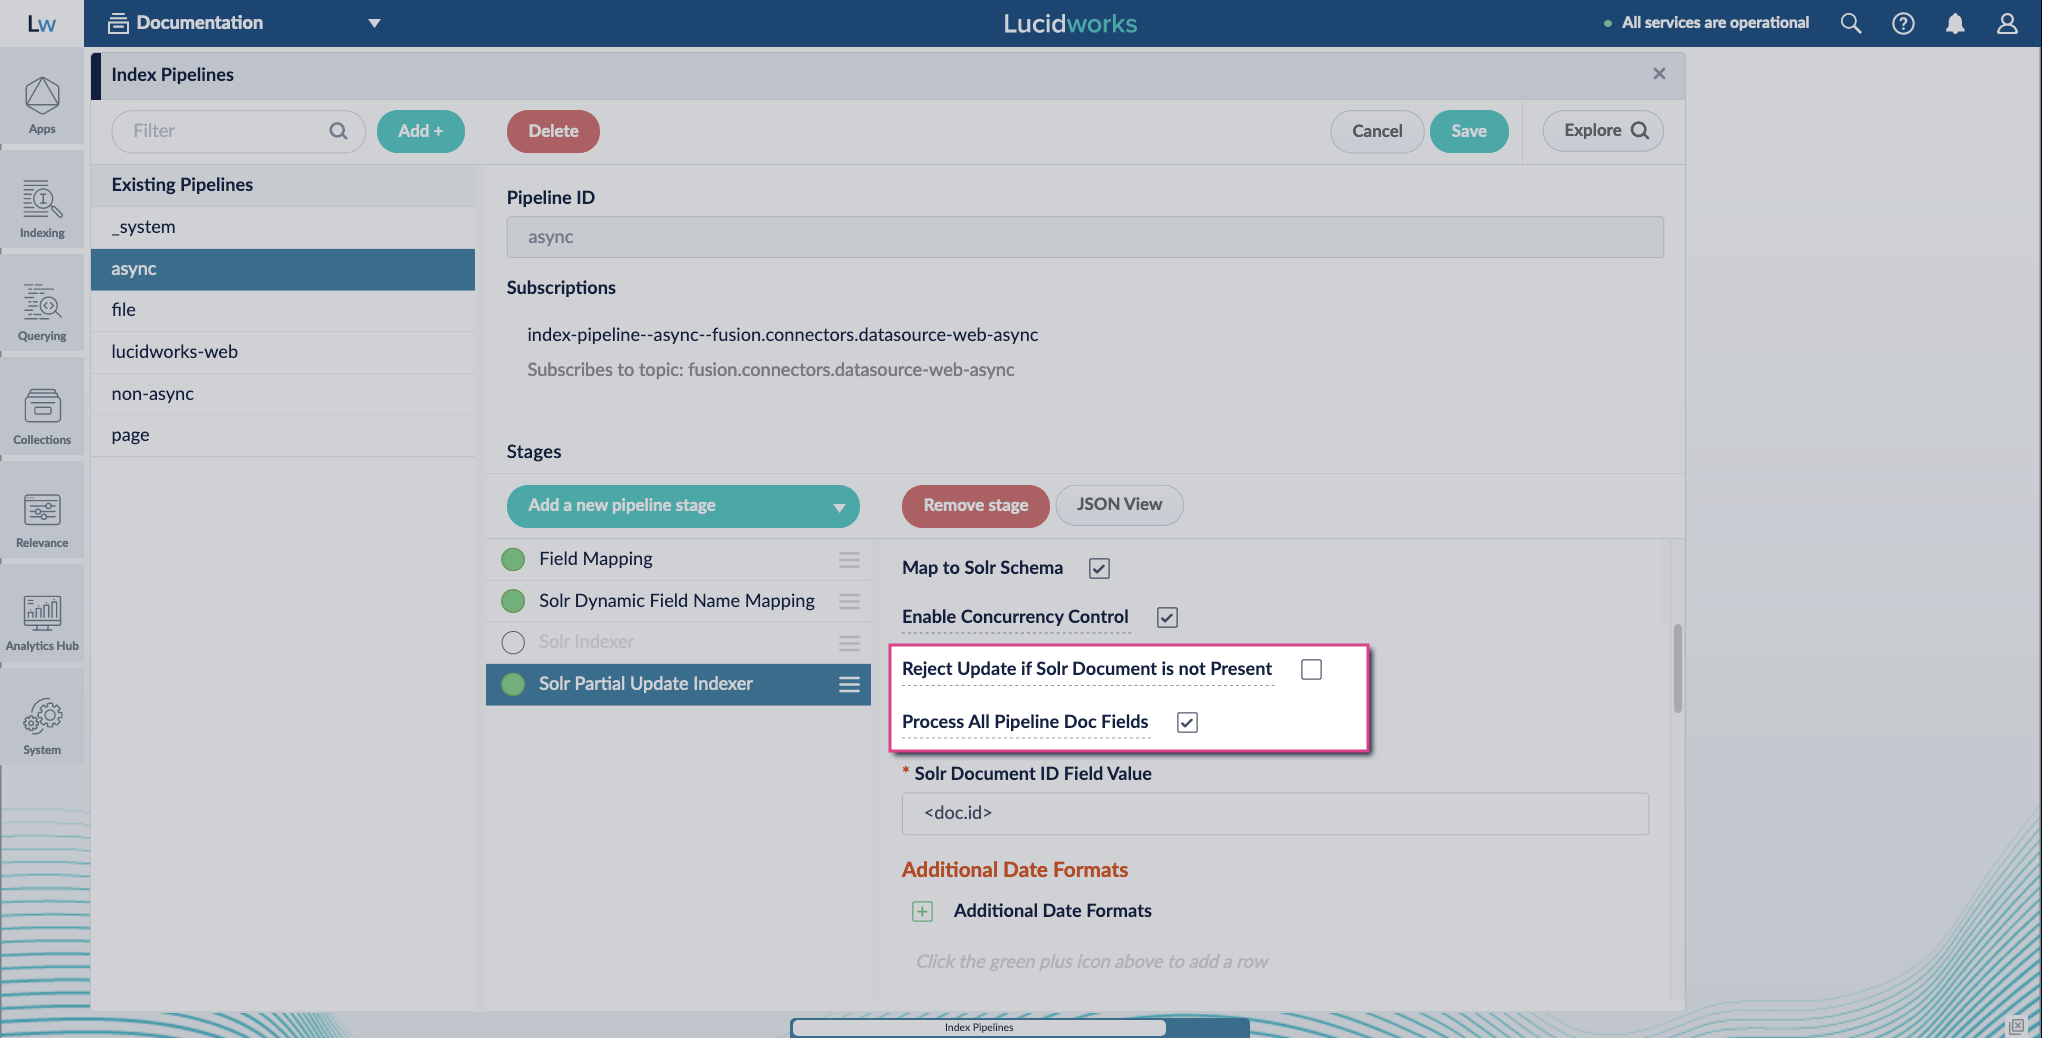The height and width of the screenshot is (1042, 2047).
Task: Click the Filter search magnifier icon
Action: tap(339, 131)
